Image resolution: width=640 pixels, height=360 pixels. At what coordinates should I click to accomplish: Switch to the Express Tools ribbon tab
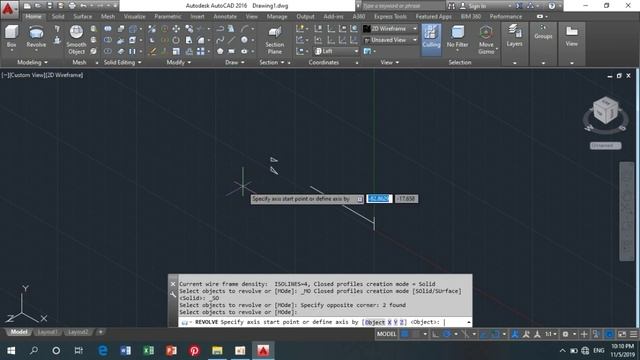[390, 16]
